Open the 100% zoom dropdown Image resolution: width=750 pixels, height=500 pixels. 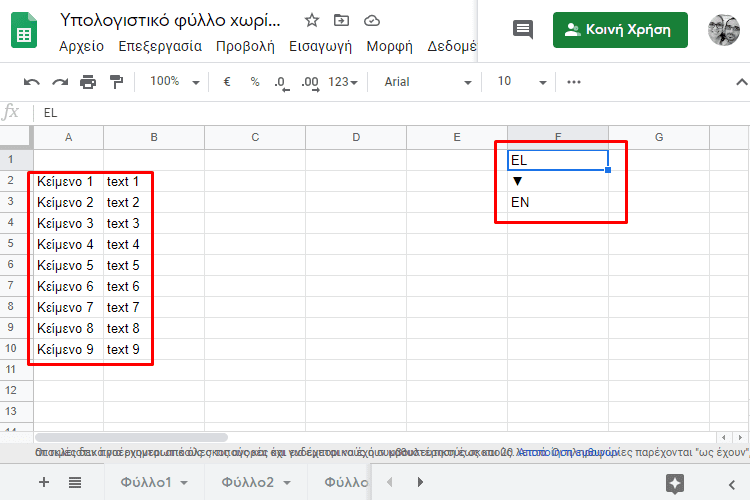[x=174, y=82]
